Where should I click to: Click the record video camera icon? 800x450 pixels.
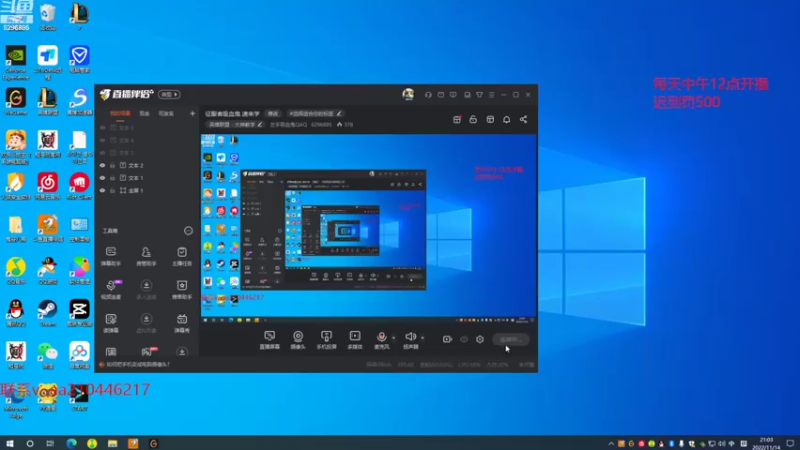pyautogui.click(x=447, y=339)
